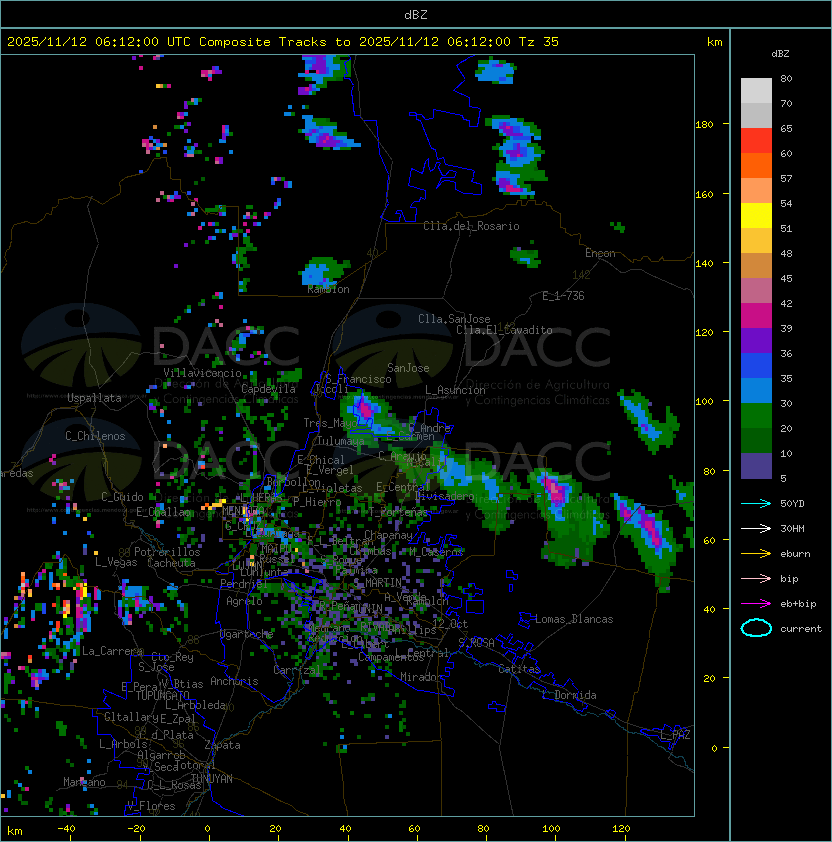Click the 'Capdevila' place label
This screenshot has width=832, height=842.
click(x=269, y=389)
